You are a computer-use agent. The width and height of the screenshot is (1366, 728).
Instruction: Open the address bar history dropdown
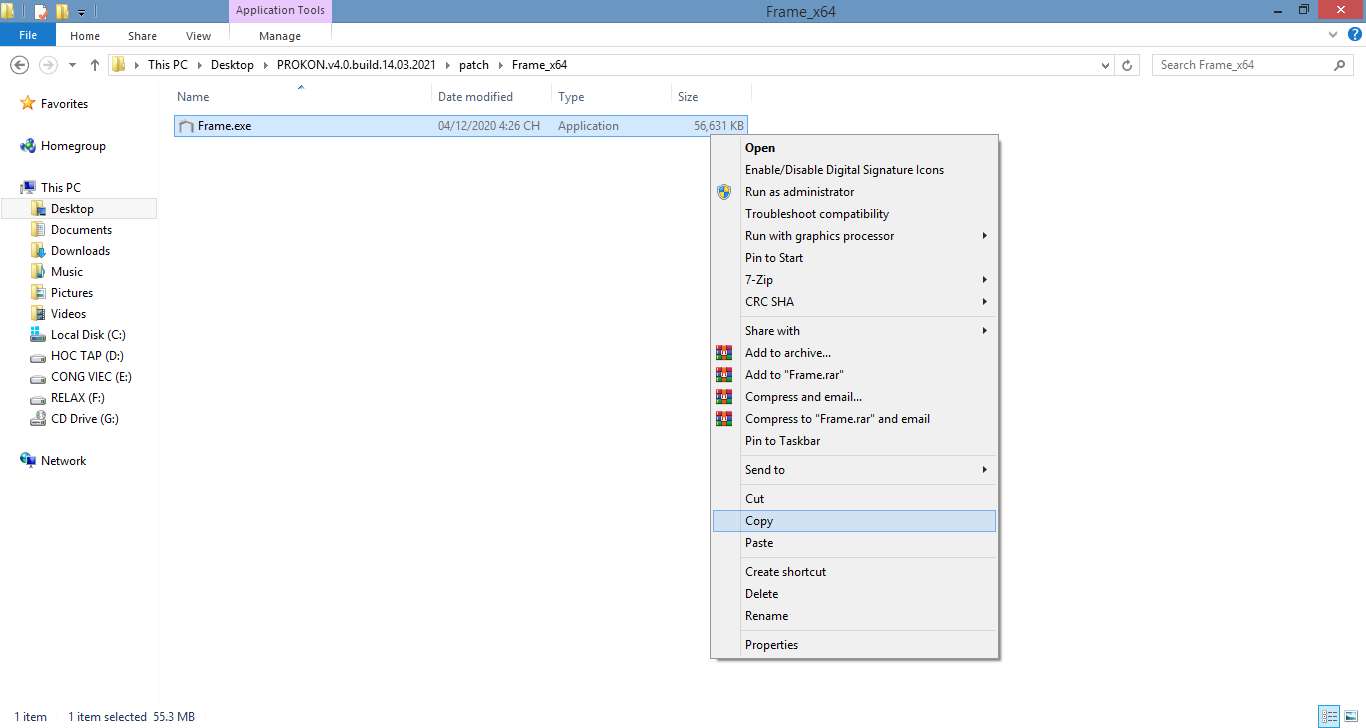pos(1105,65)
